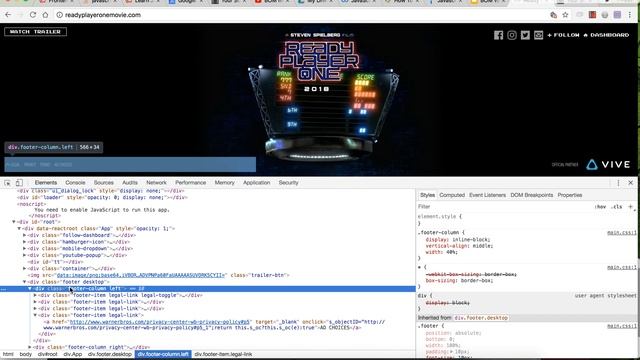
Task: Click the red extension icon in toolbar
Action: pos(592,15)
